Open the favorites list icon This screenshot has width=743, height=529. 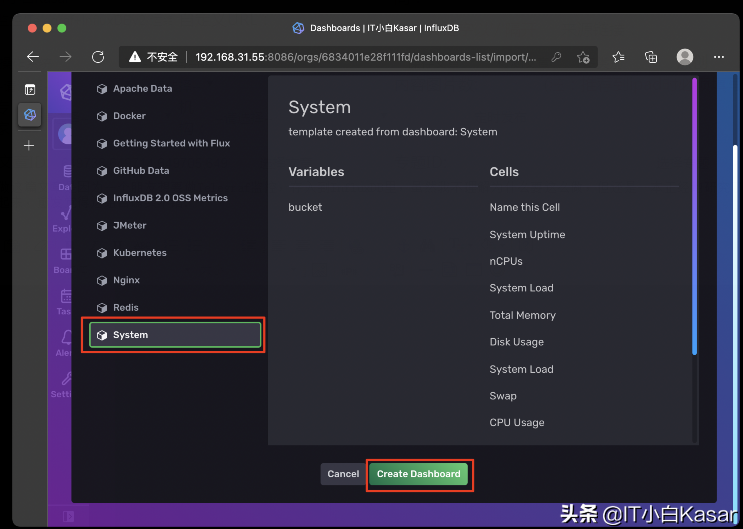[618, 57]
